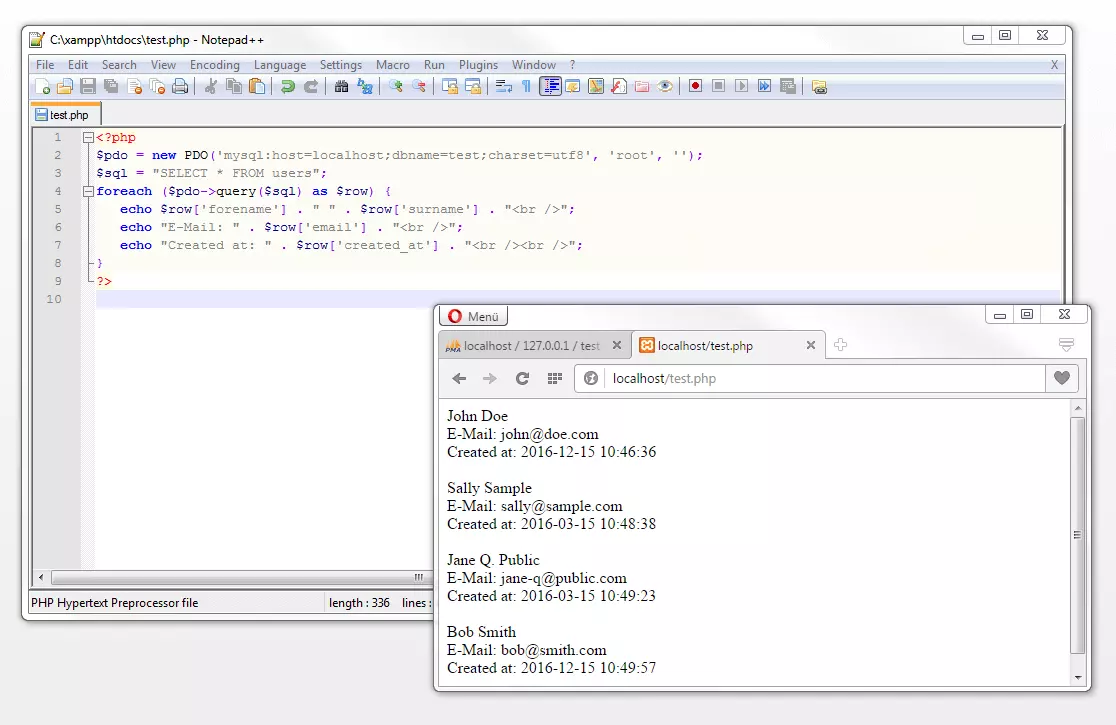This screenshot has width=1116, height=725.
Task: Open the Find dialog via binoculars icon
Action: [x=342, y=86]
